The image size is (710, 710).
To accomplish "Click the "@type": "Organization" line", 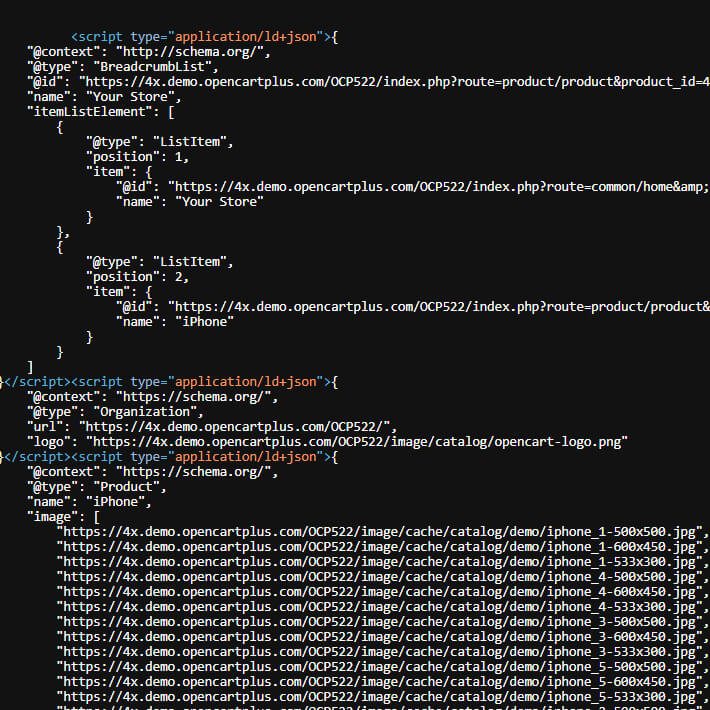I will tap(115, 412).
